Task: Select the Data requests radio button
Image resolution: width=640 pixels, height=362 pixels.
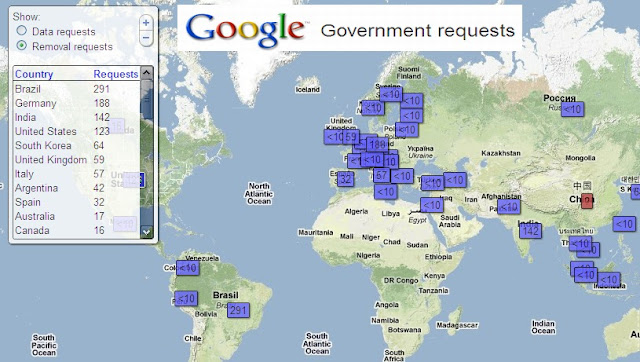Action: (22, 31)
